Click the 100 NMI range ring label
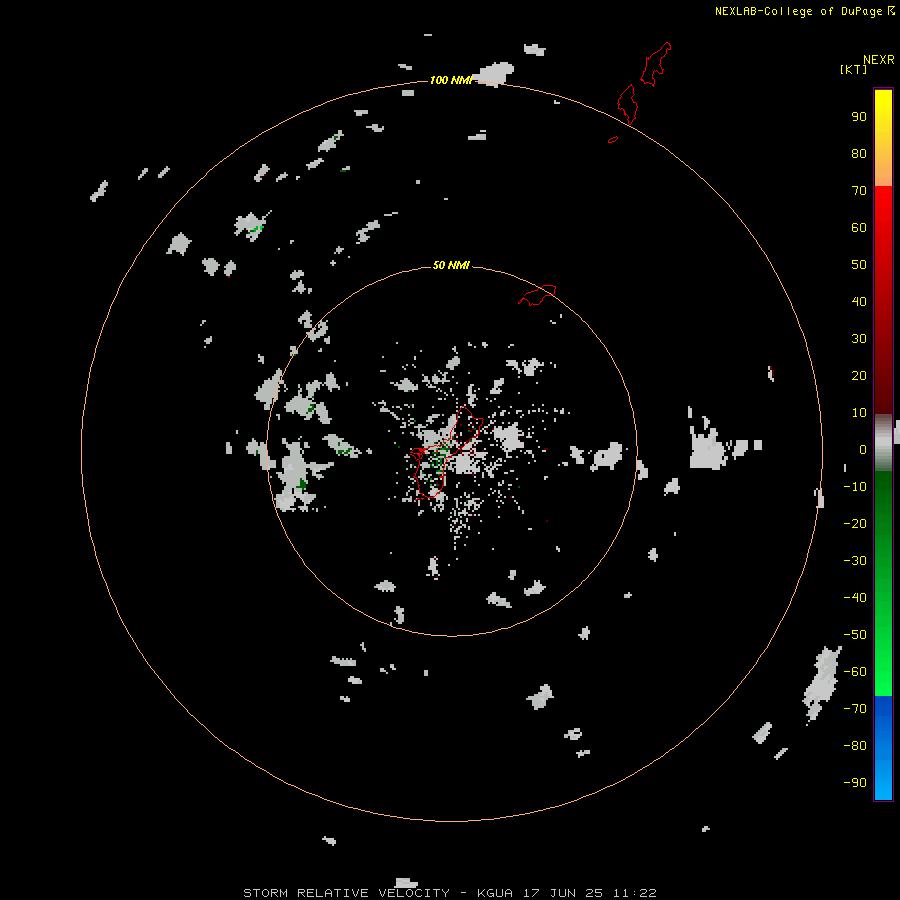This screenshot has height=900, width=900. (451, 80)
